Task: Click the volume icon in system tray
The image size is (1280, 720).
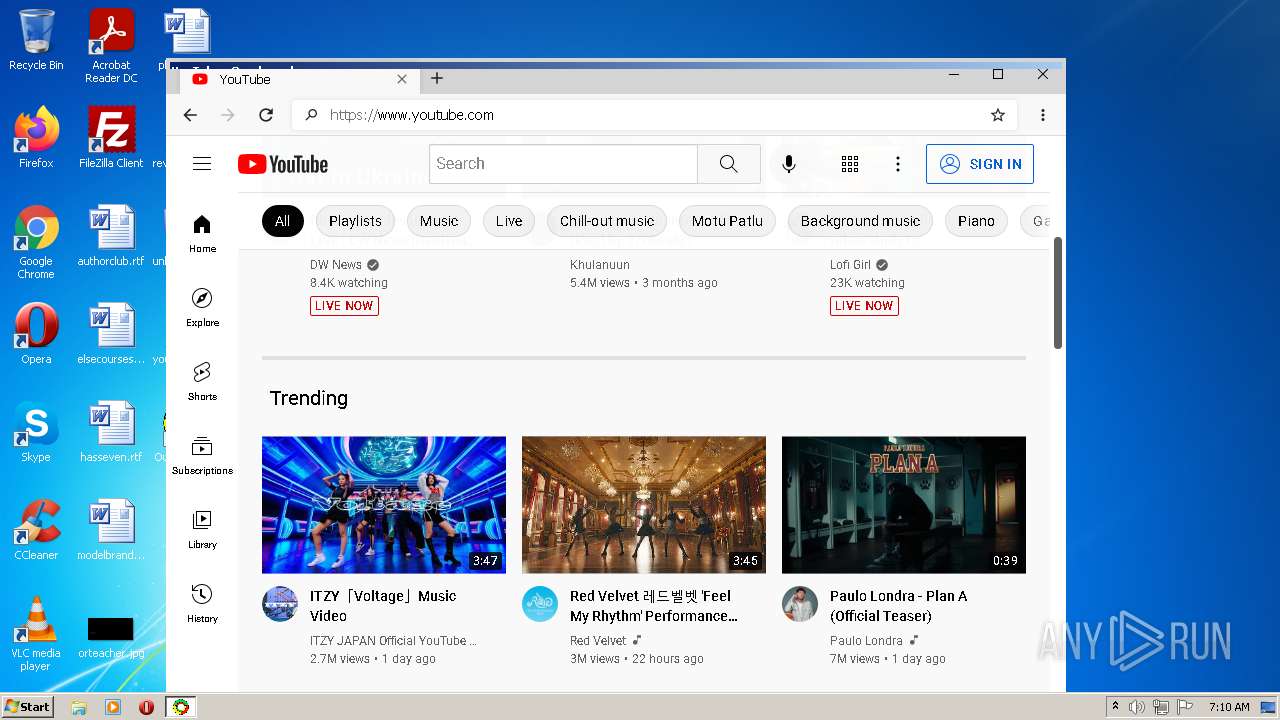Action: tap(1137, 707)
